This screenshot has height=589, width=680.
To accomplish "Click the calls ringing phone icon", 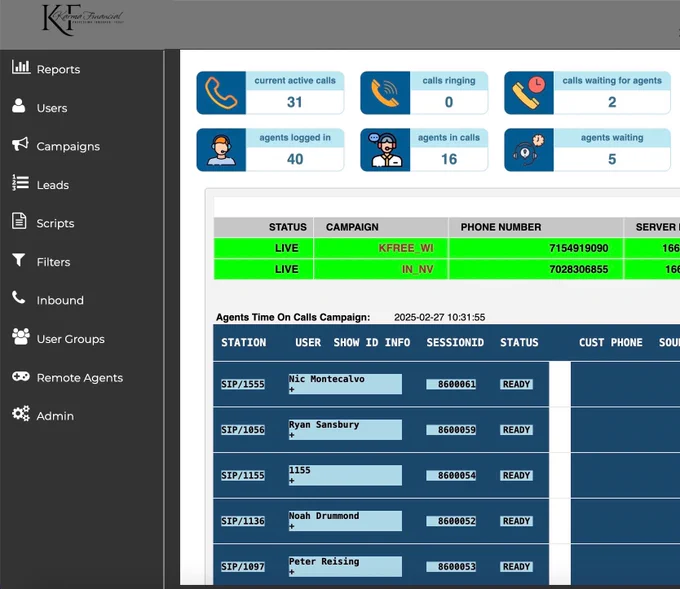I will point(385,93).
